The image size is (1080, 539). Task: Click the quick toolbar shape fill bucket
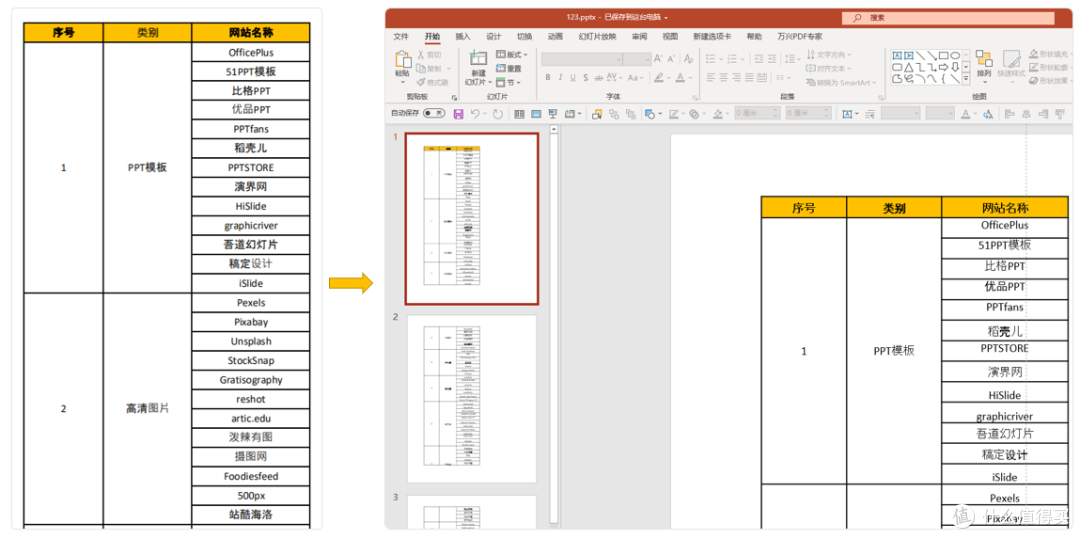tap(718, 114)
